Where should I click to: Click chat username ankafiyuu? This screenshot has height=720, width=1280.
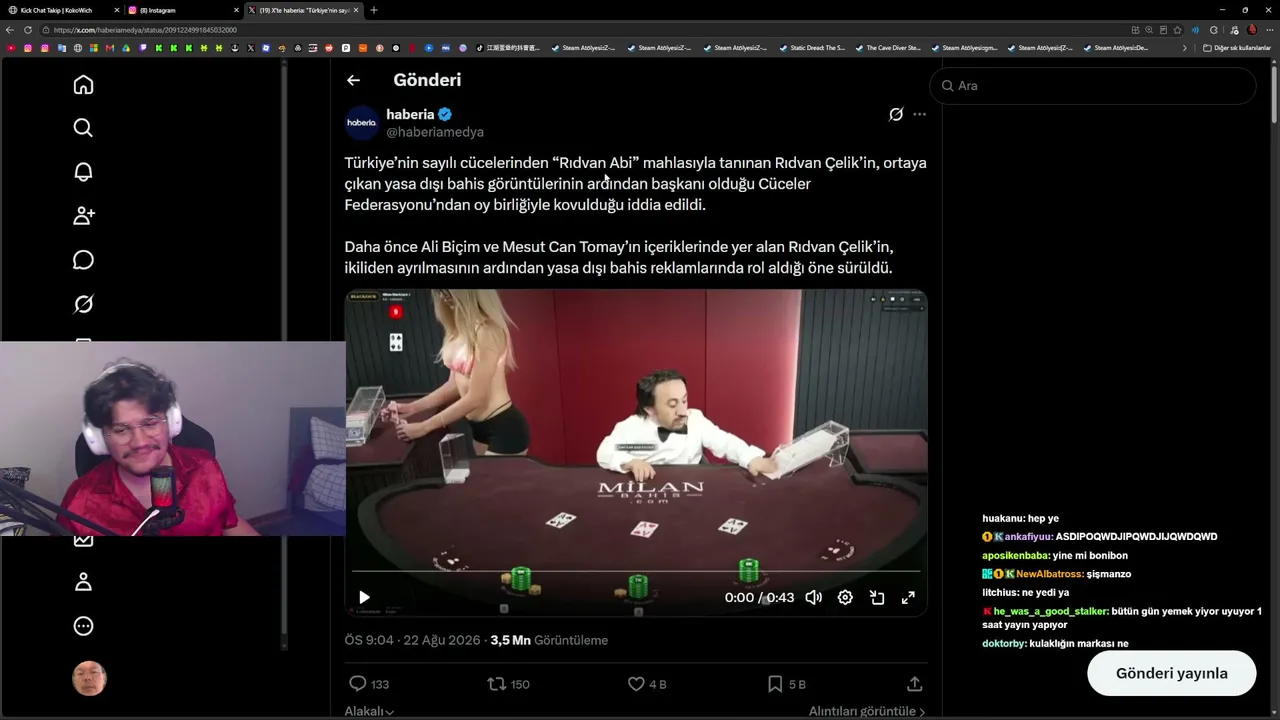click(1028, 537)
